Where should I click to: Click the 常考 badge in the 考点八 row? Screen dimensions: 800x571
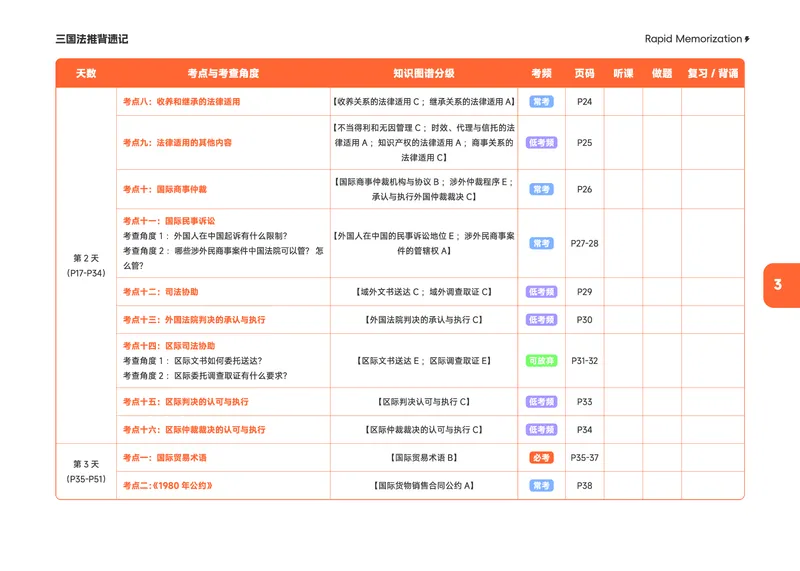point(541,102)
